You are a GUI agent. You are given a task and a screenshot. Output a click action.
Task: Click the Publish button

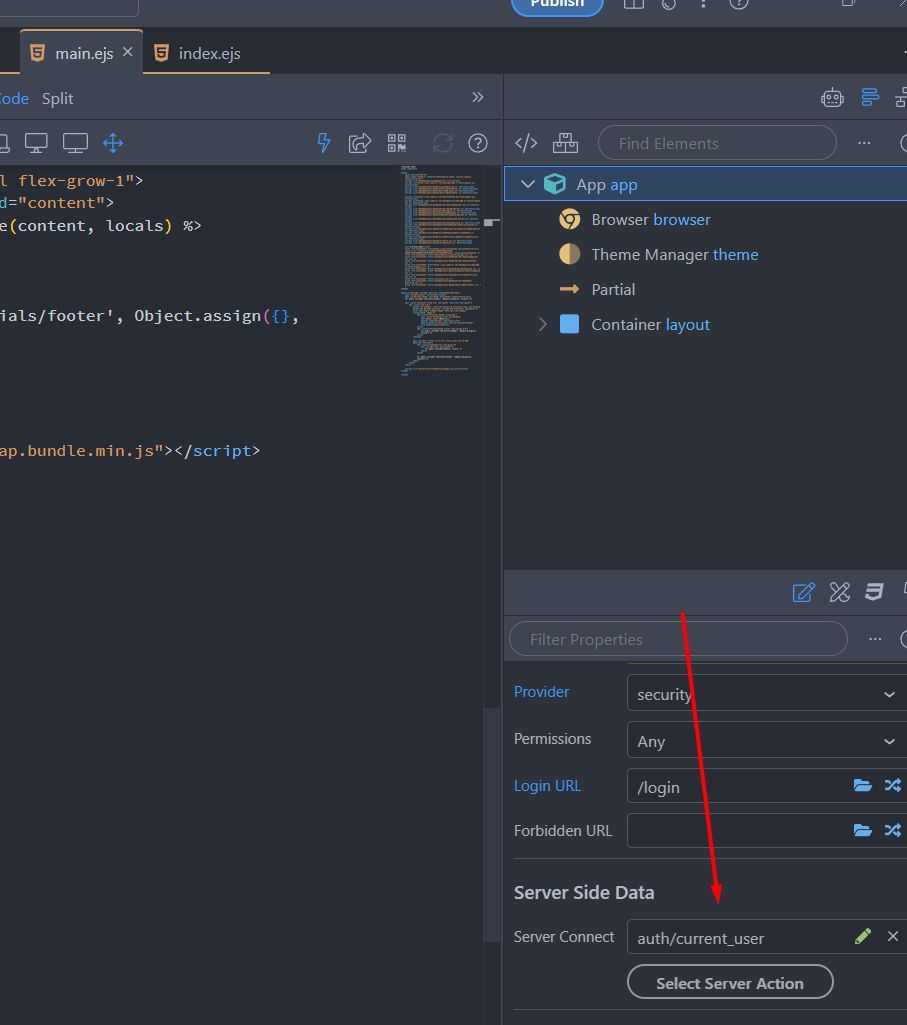557,5
